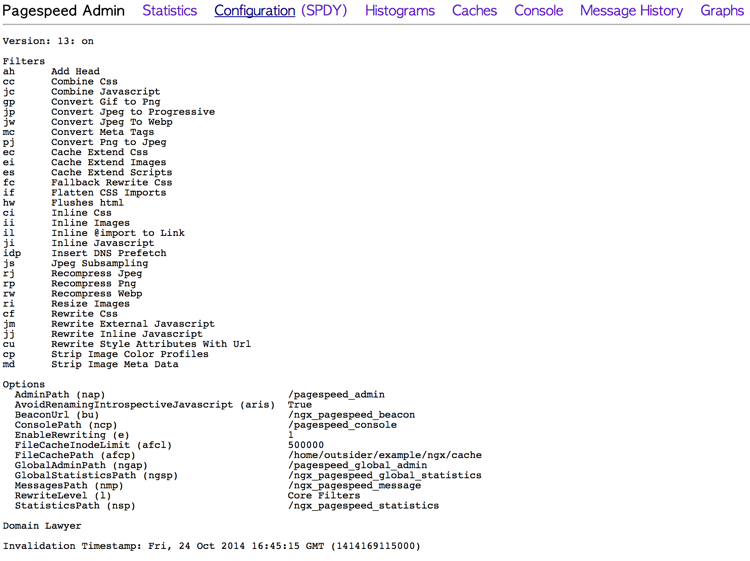Select the 'Invalidation Timestamp' line
This screenshot has width=750, height=561.
[211, 546]
